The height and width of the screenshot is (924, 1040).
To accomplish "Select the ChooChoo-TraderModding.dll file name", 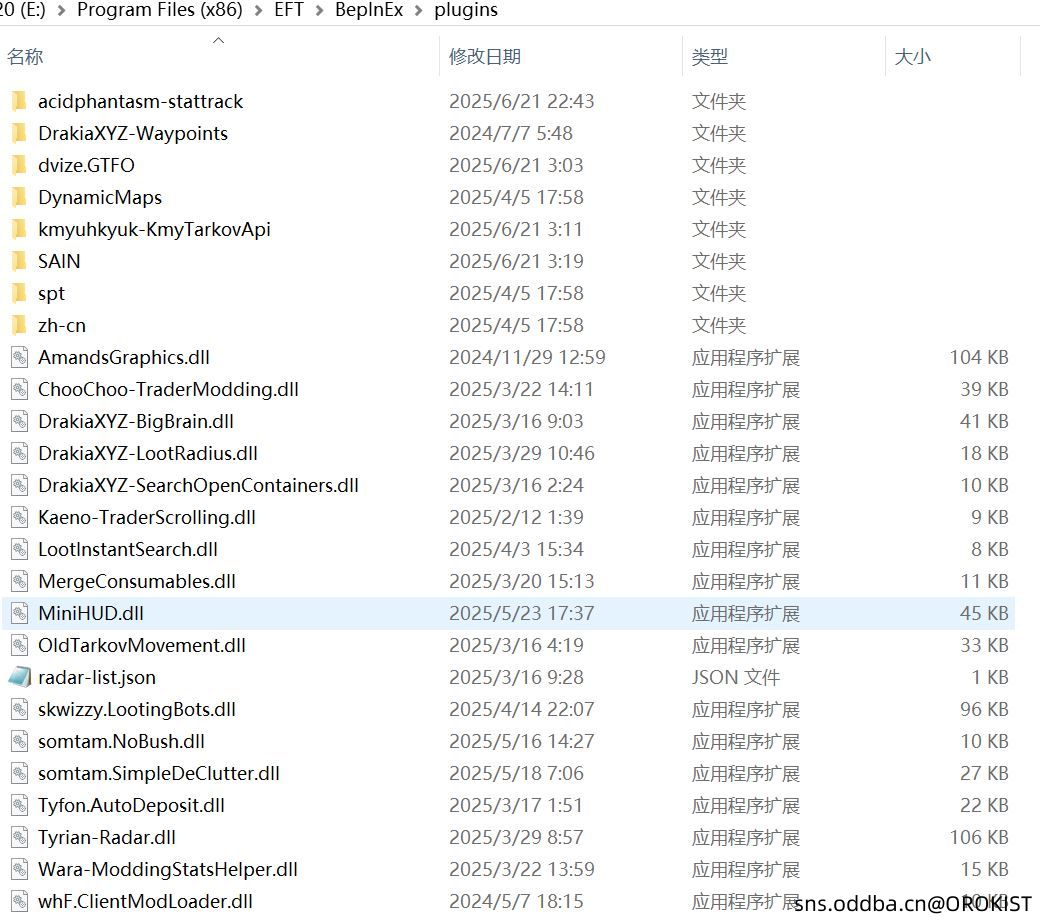I will click(x=168, y=389).
